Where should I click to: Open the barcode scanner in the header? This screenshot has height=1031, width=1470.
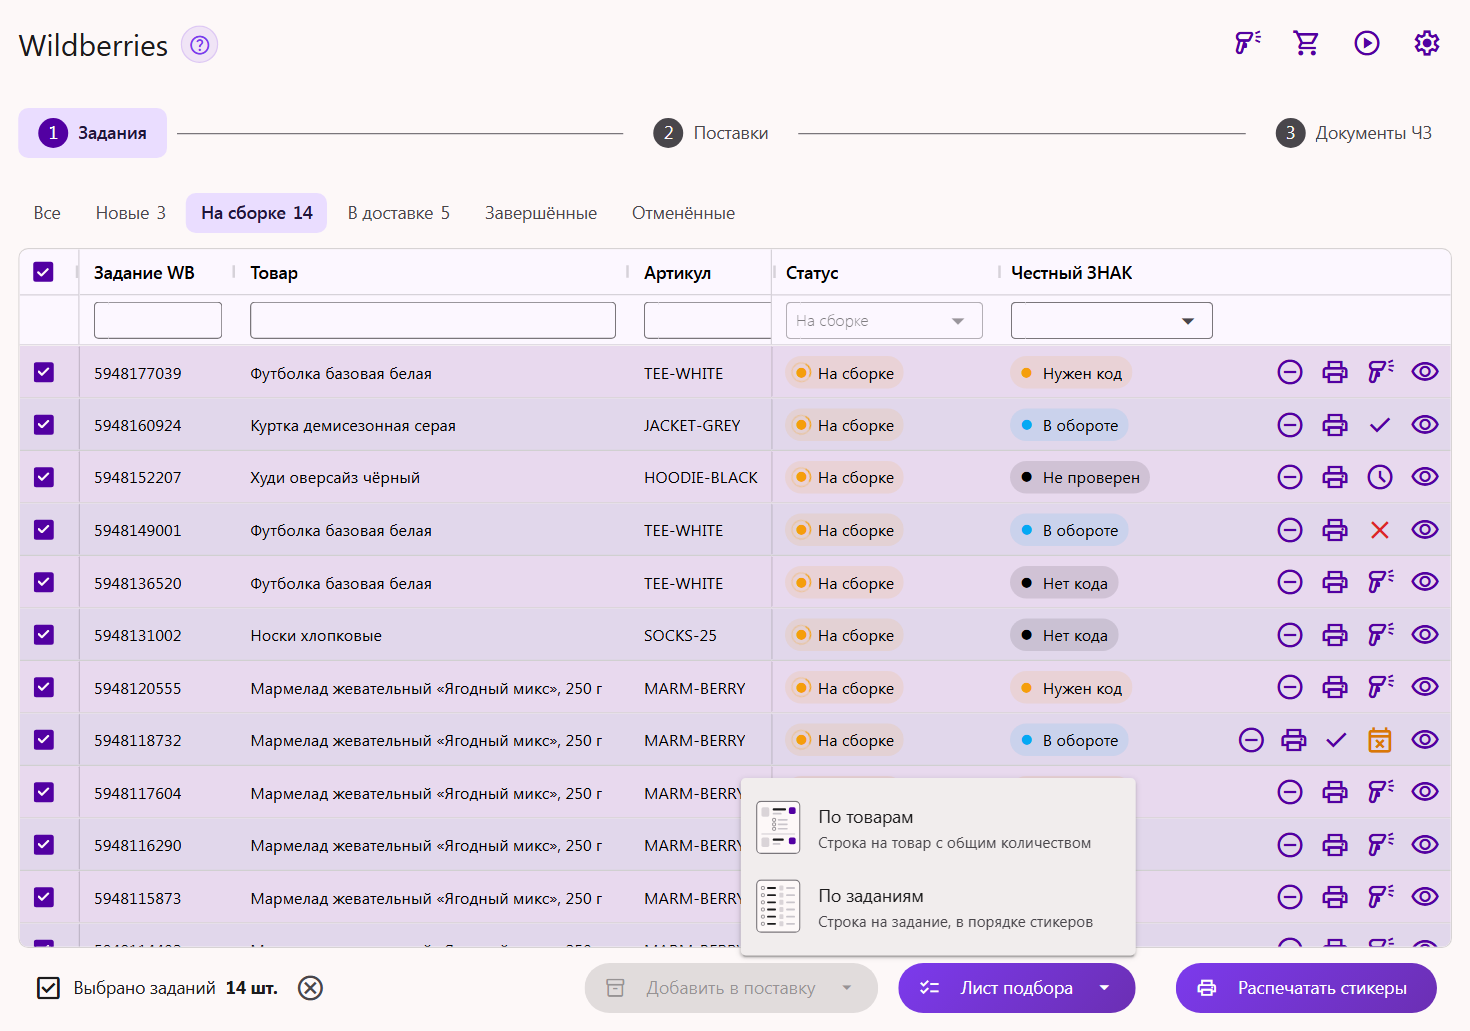(1247, 43)
